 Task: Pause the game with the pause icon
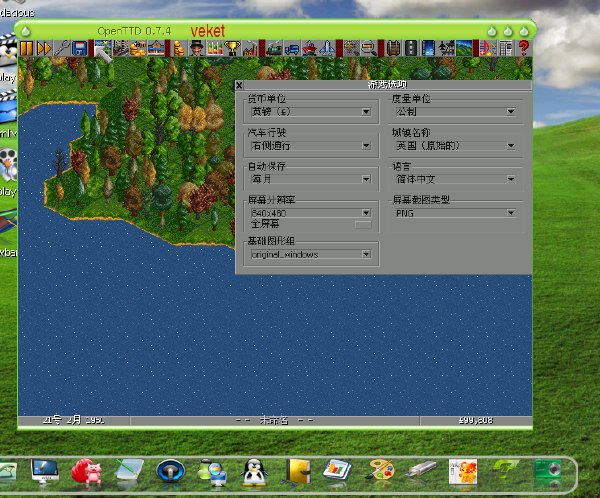tap(26, 49)
